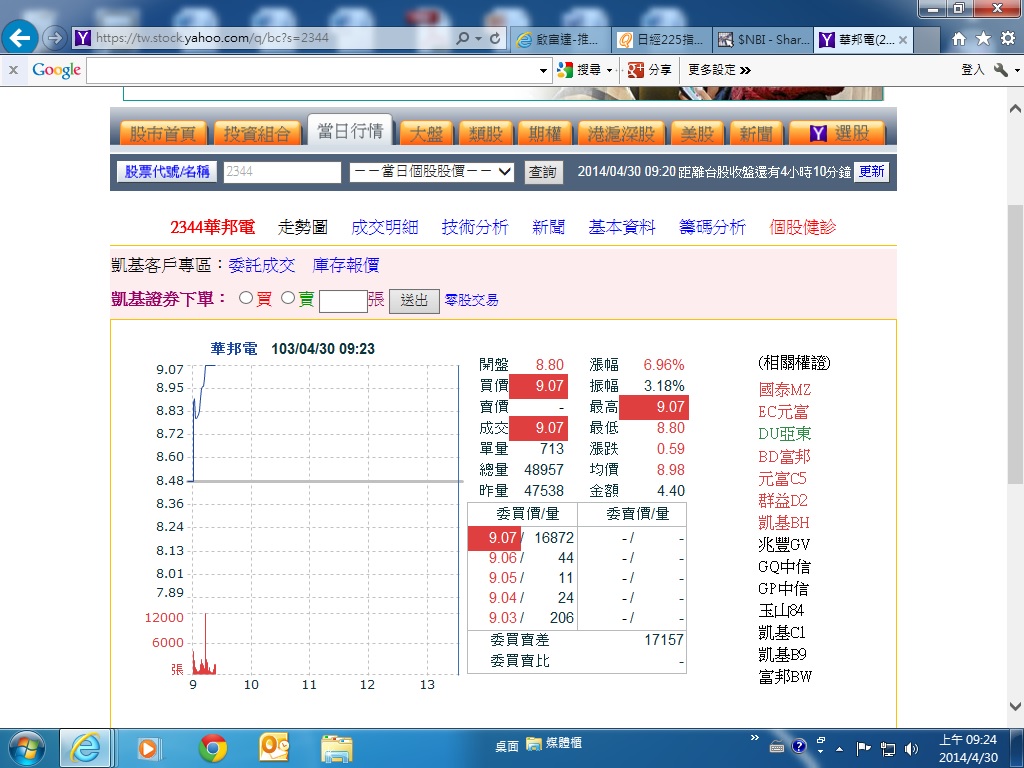Open the address bar autocomplete dropdown arrow
Screen dimensions: 1024x768
click(x=479, y=39)
